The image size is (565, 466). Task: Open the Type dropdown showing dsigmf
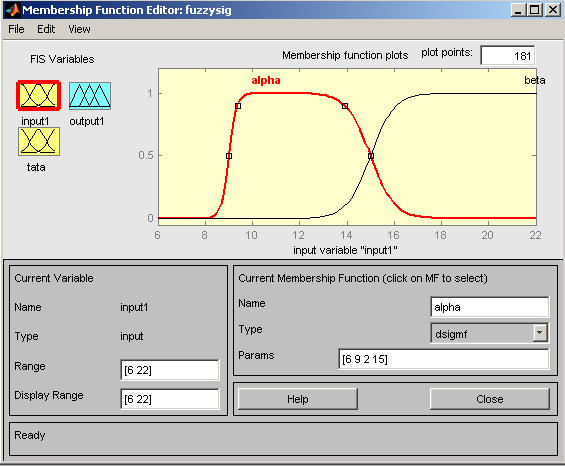coord(489,333)
